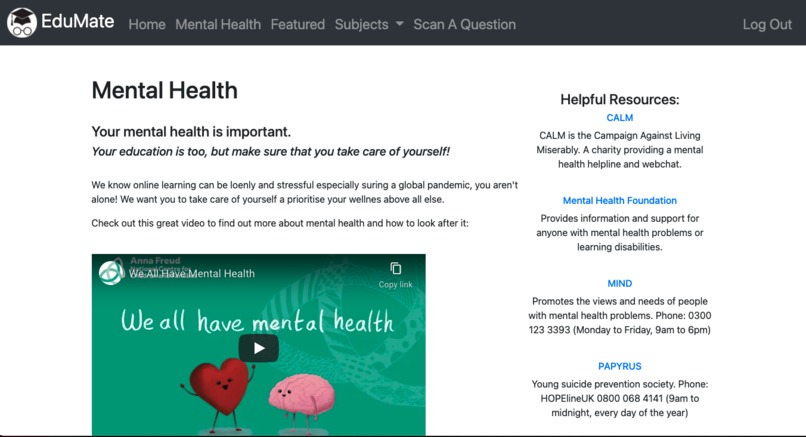Open the Featured page

tap(298, 24)
